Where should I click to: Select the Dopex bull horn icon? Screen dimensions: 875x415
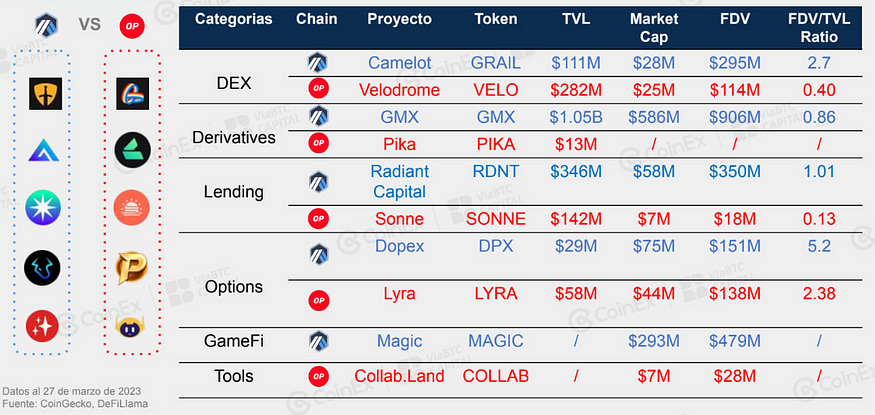[42, 268]
